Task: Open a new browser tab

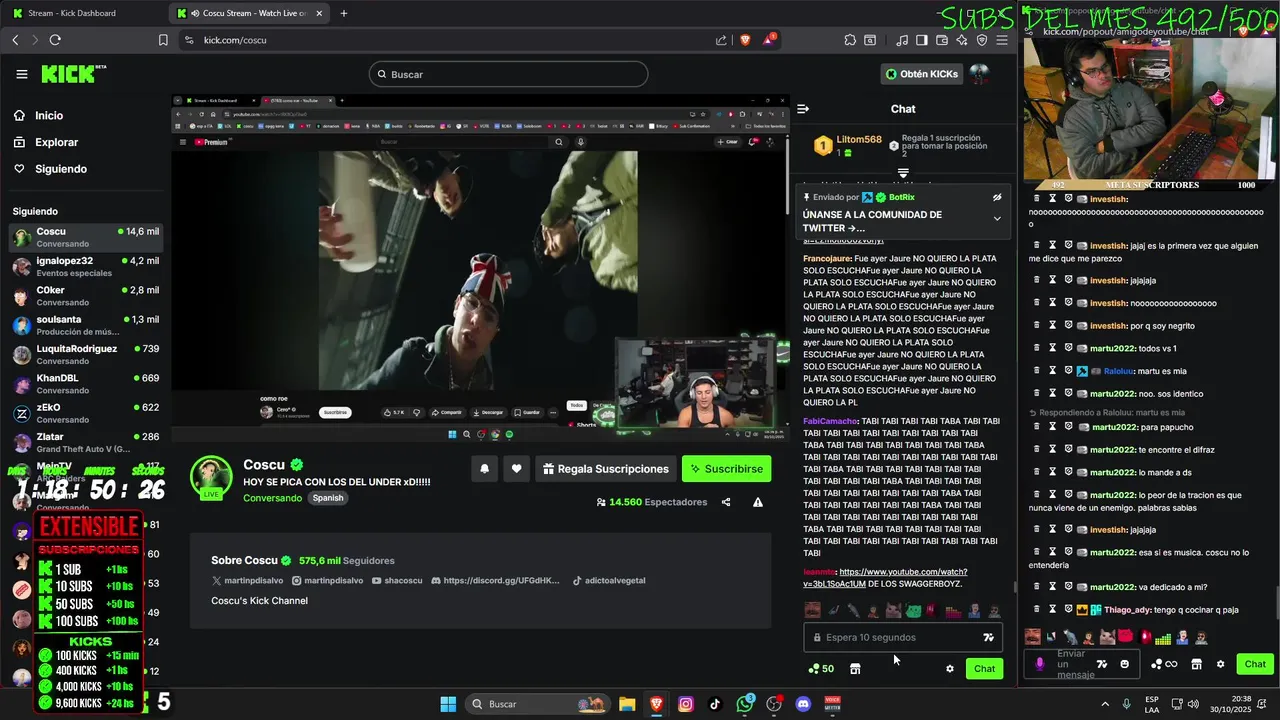Action: point(344,13)
